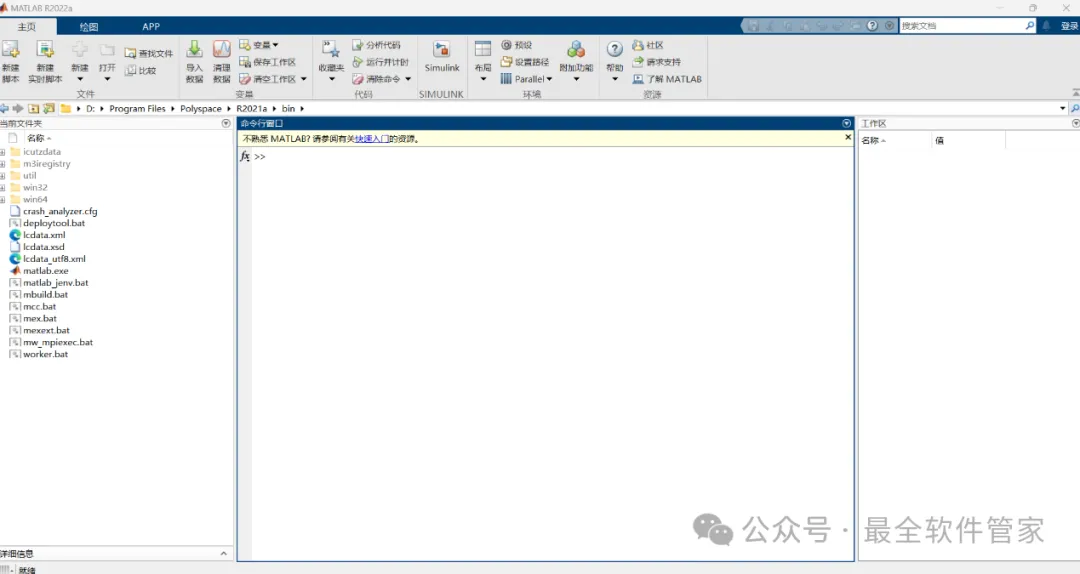1080x574 pixels.
Task: Expand the m3iregistry folder
Action: coord(3,164)
